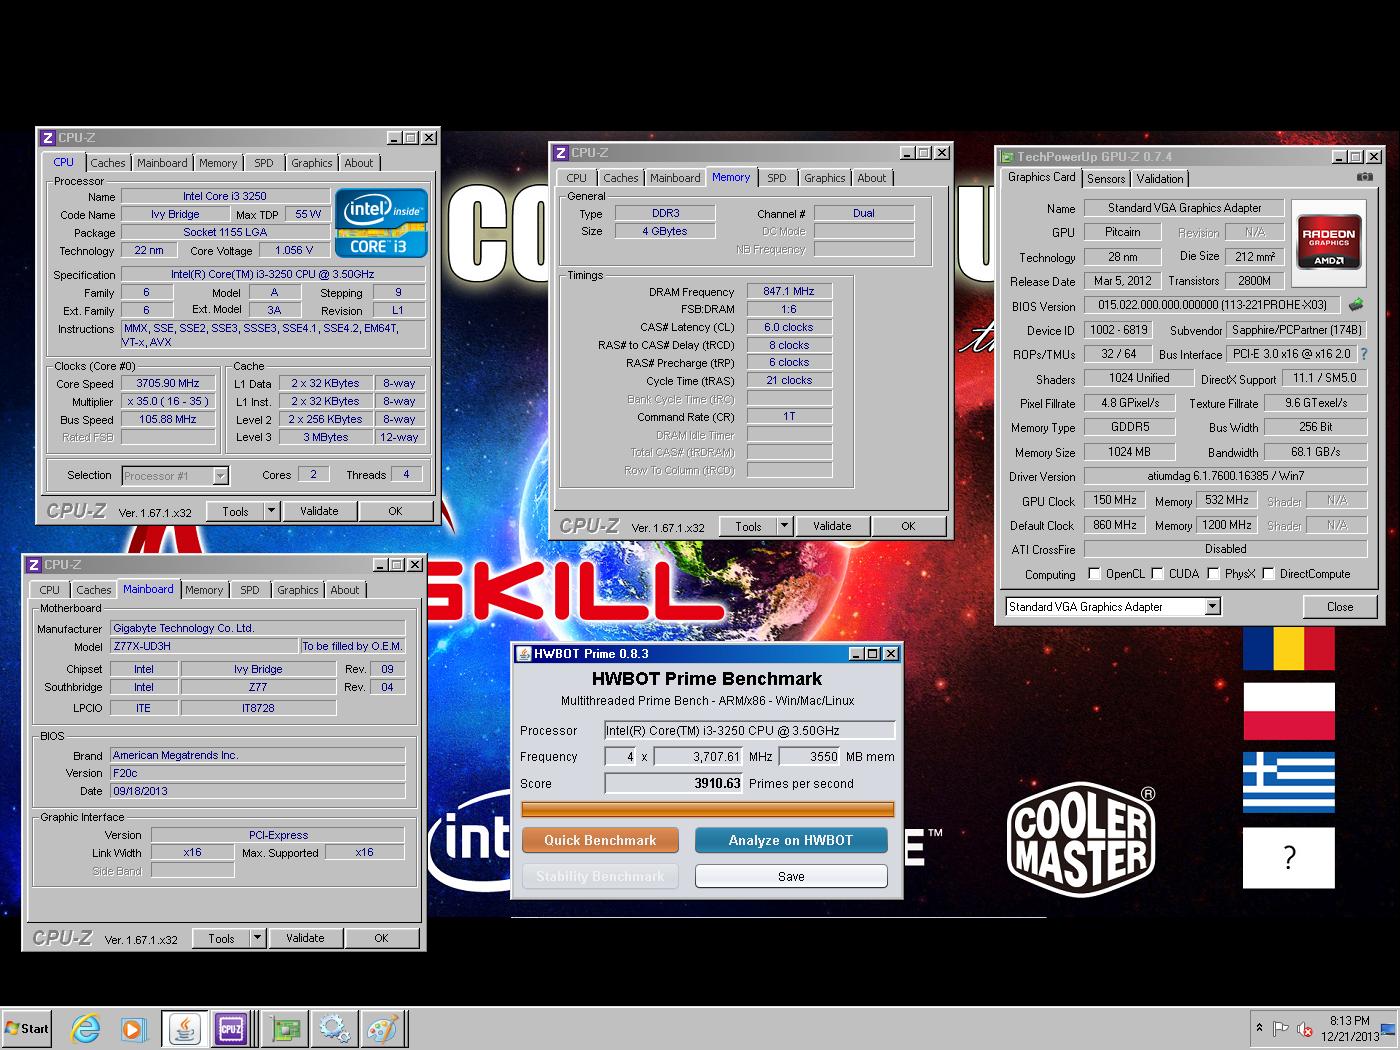
Task: Click the green BIOS save chip icon
Action: pyautogui.click(x=1356, y=305)
